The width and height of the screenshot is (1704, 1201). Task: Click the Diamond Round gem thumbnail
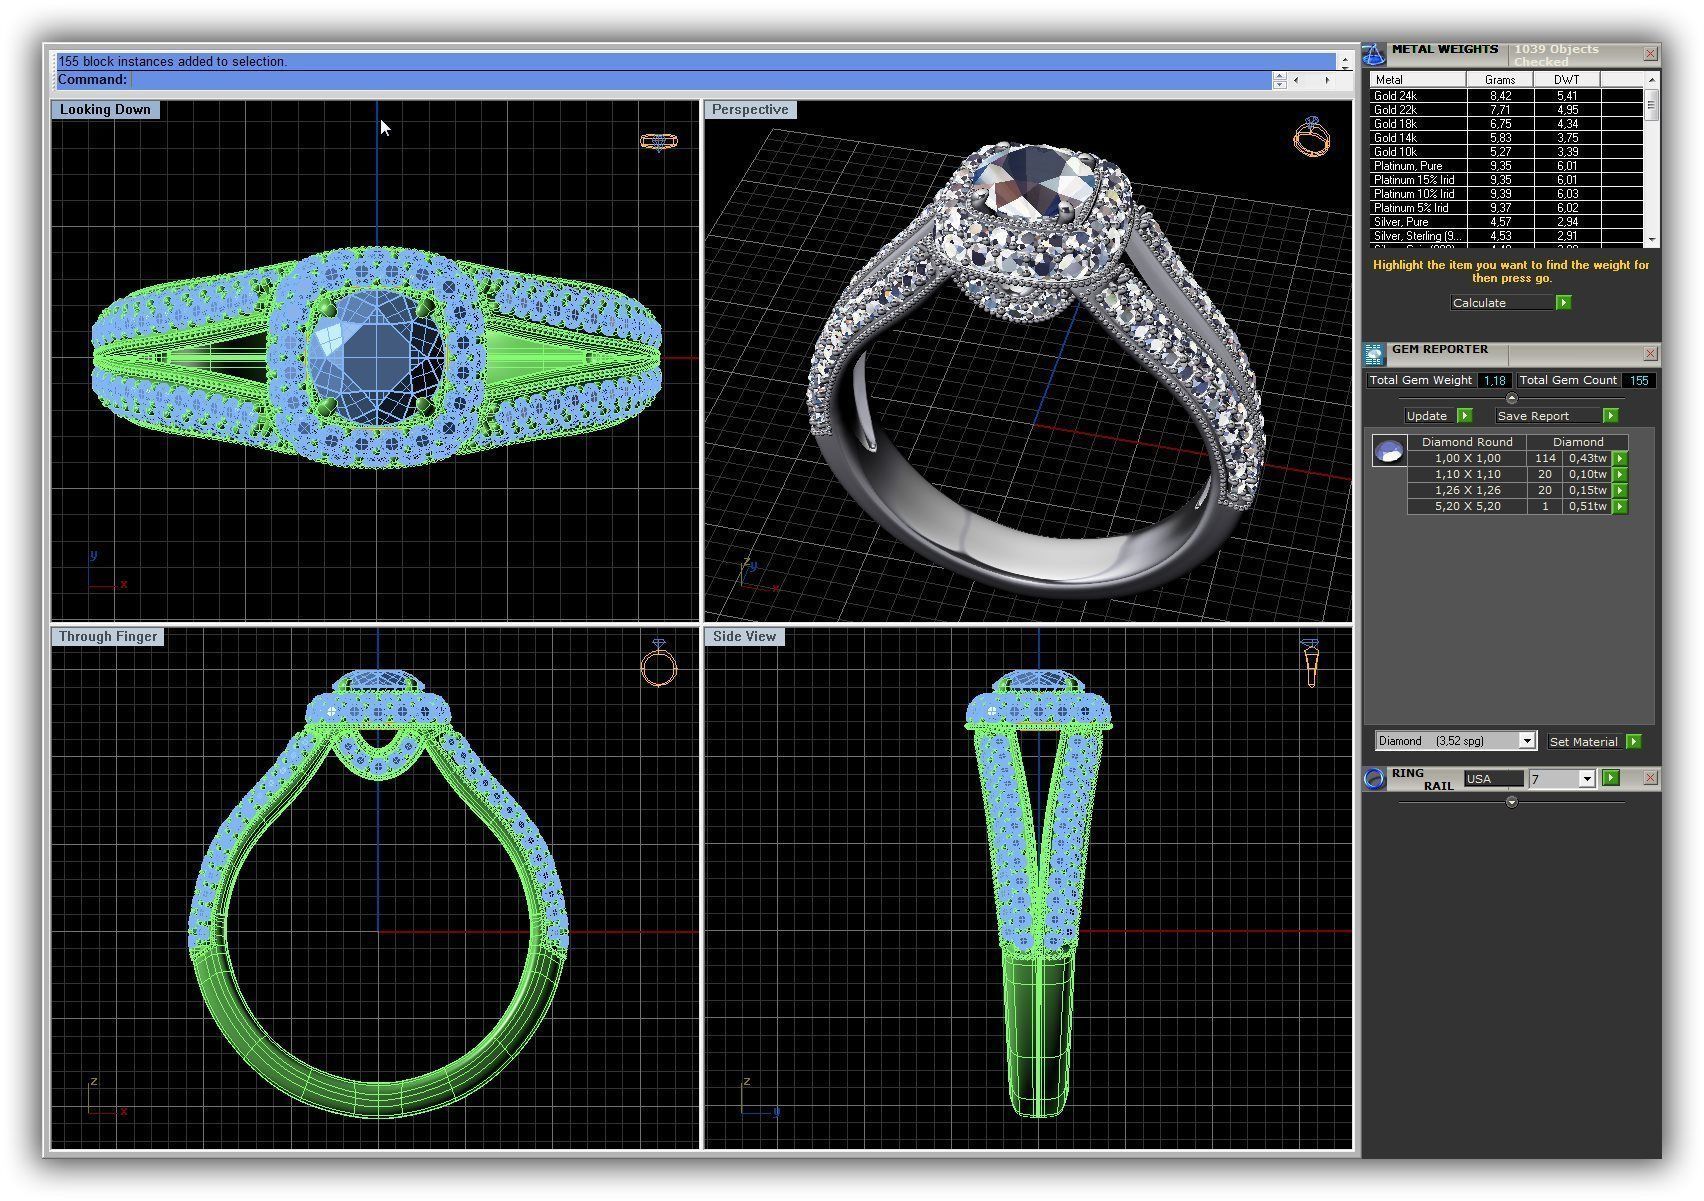pos(1389,452)
